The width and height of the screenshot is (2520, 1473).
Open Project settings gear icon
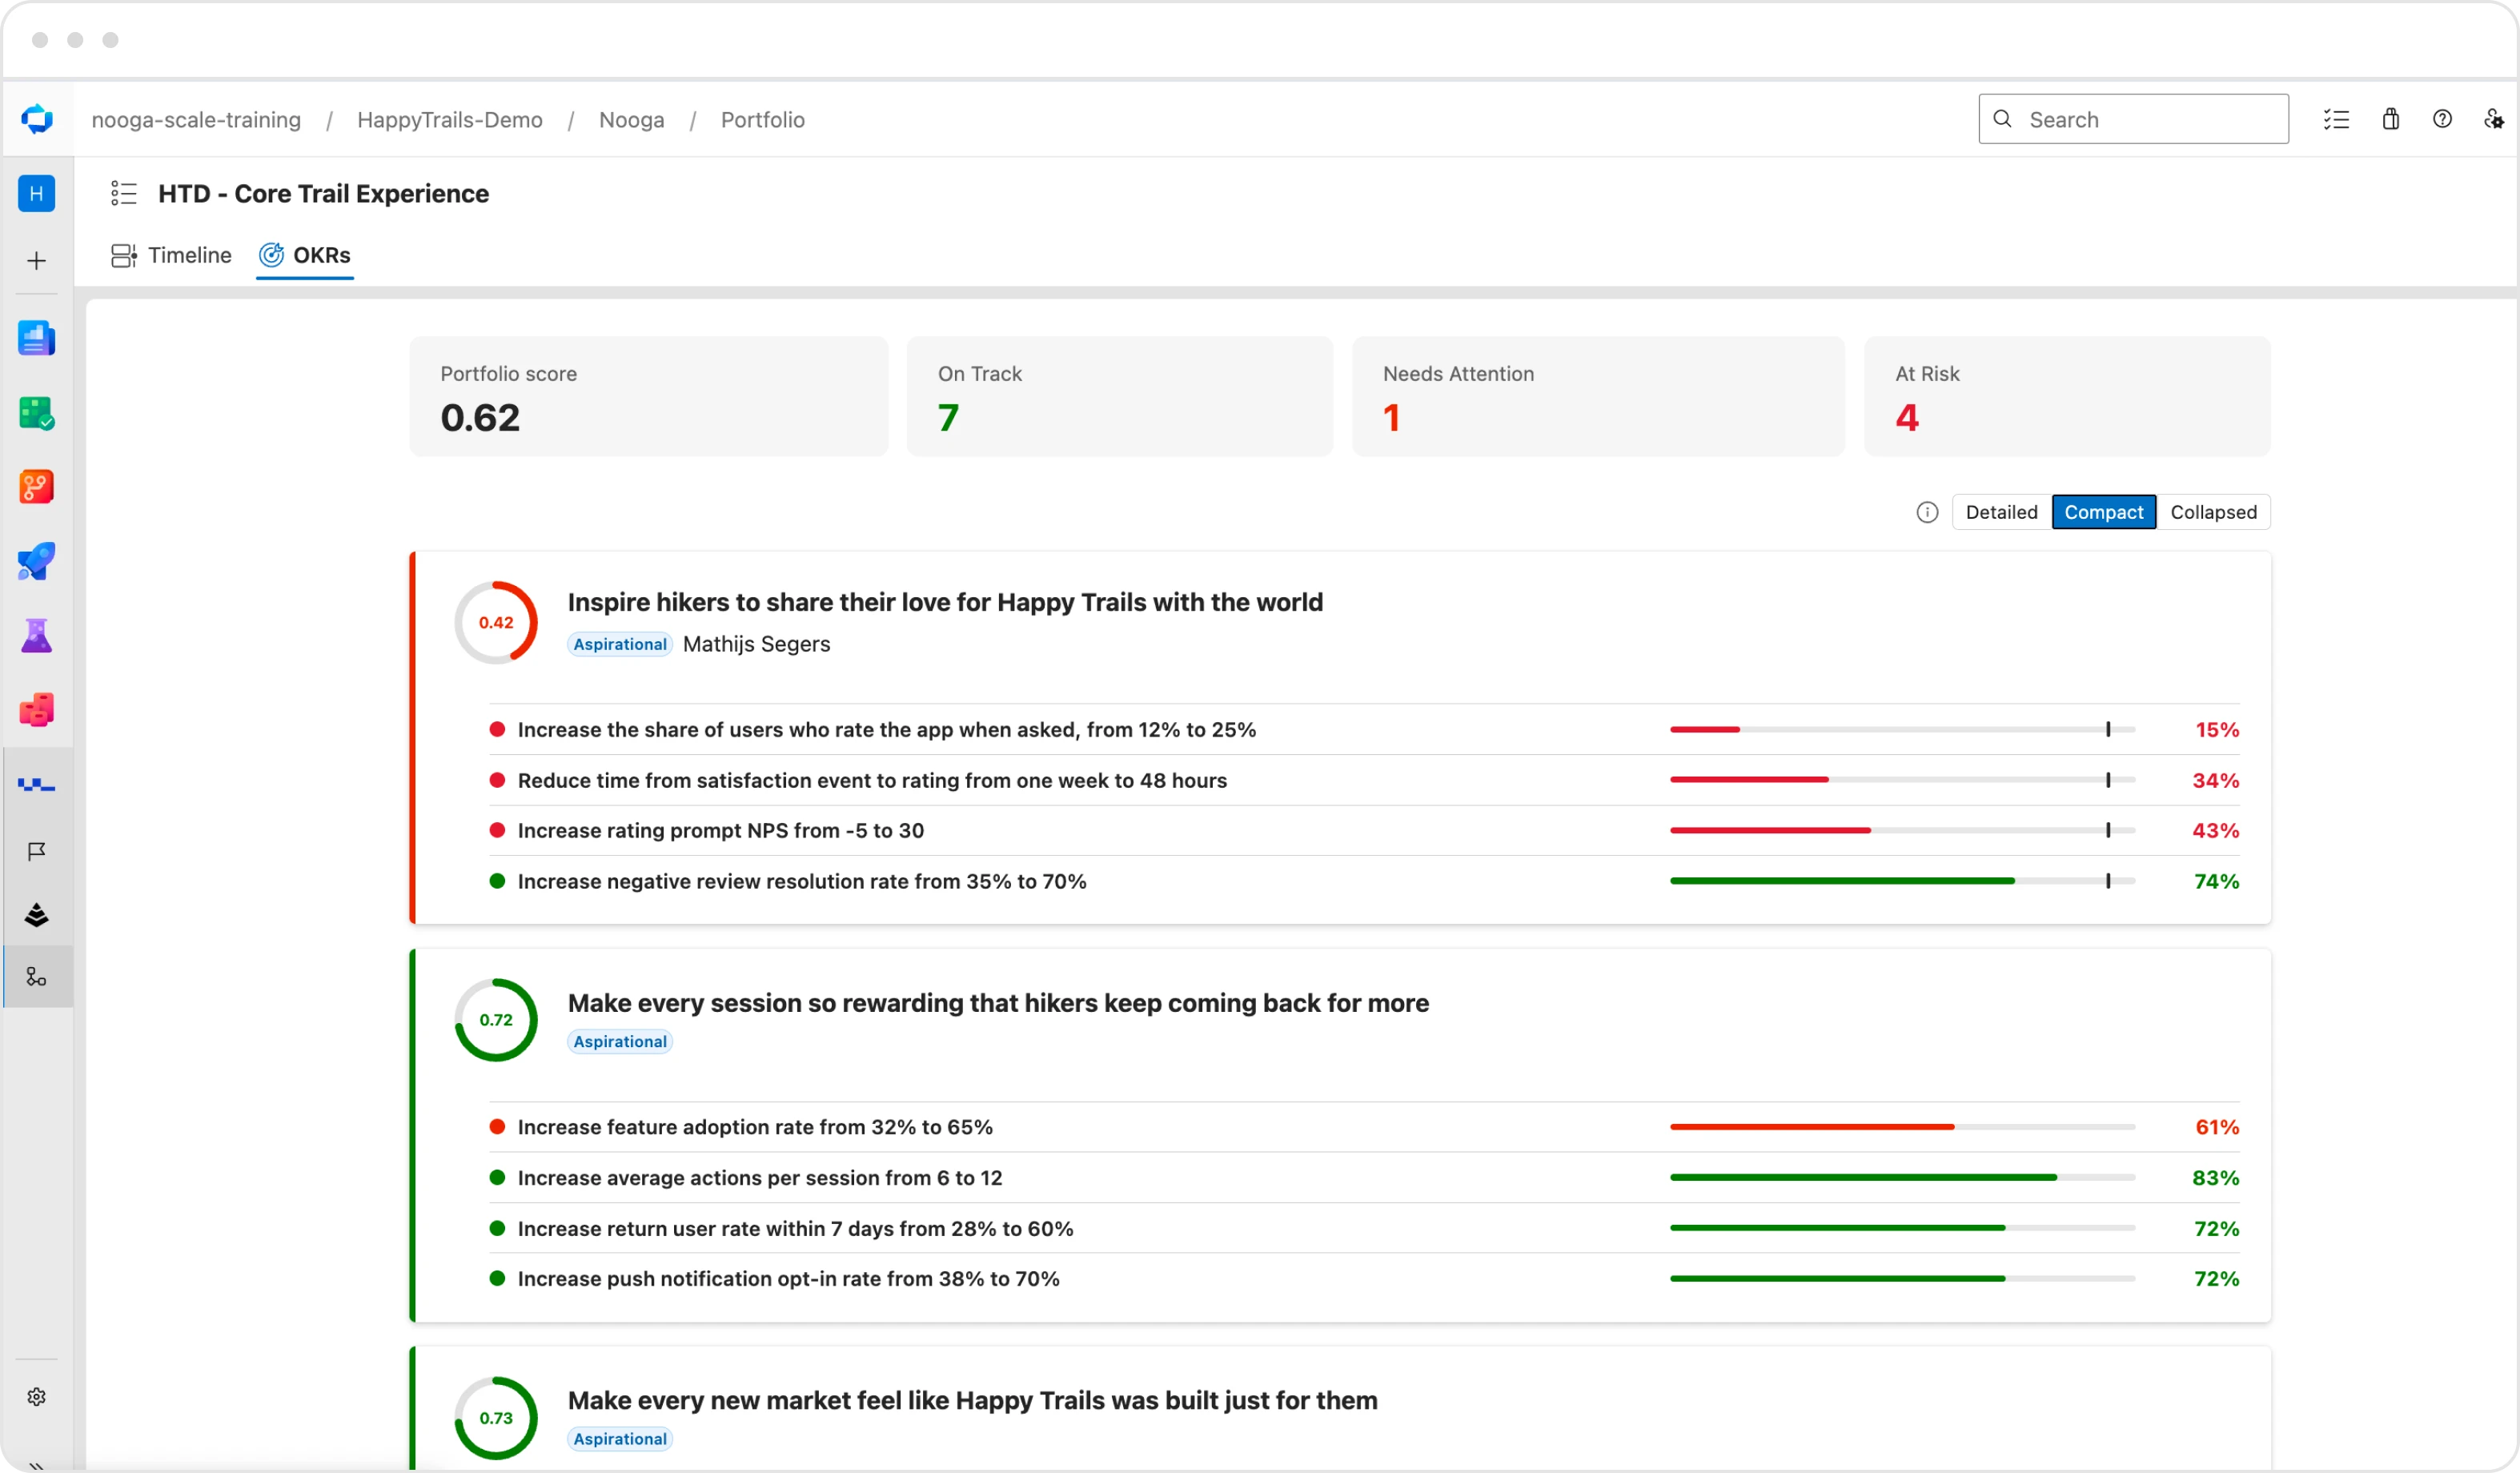coord(37,1397)
